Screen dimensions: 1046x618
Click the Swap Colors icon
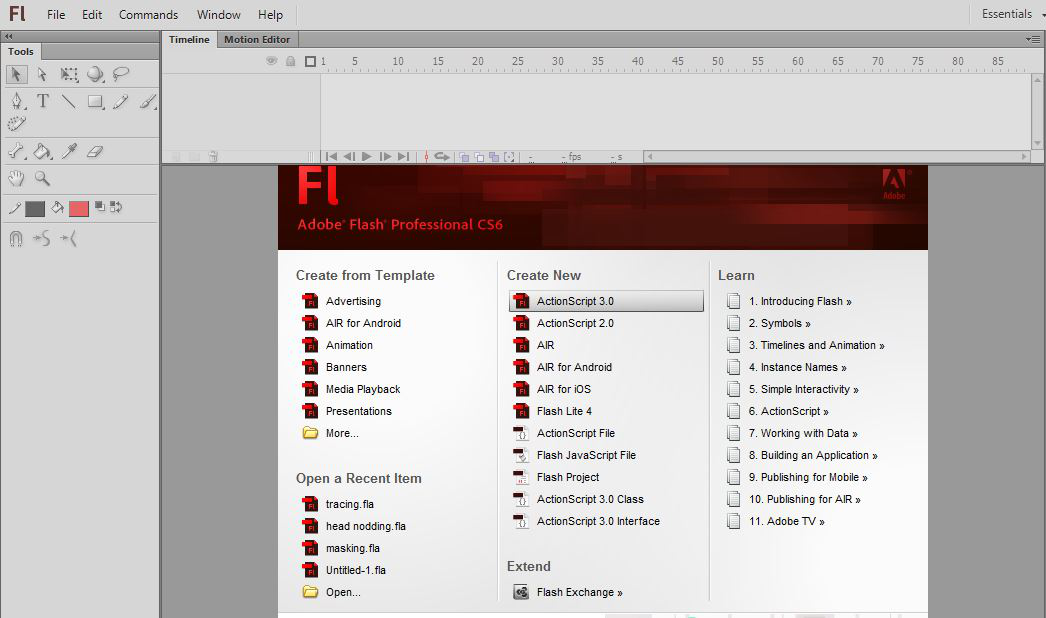116,207
